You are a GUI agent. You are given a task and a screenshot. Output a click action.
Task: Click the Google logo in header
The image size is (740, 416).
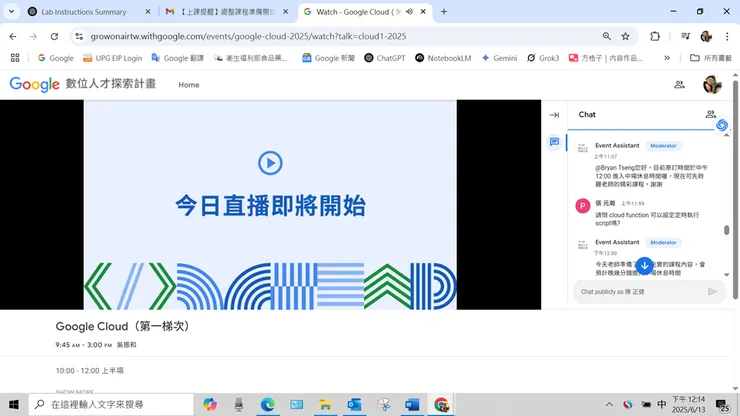34,85
